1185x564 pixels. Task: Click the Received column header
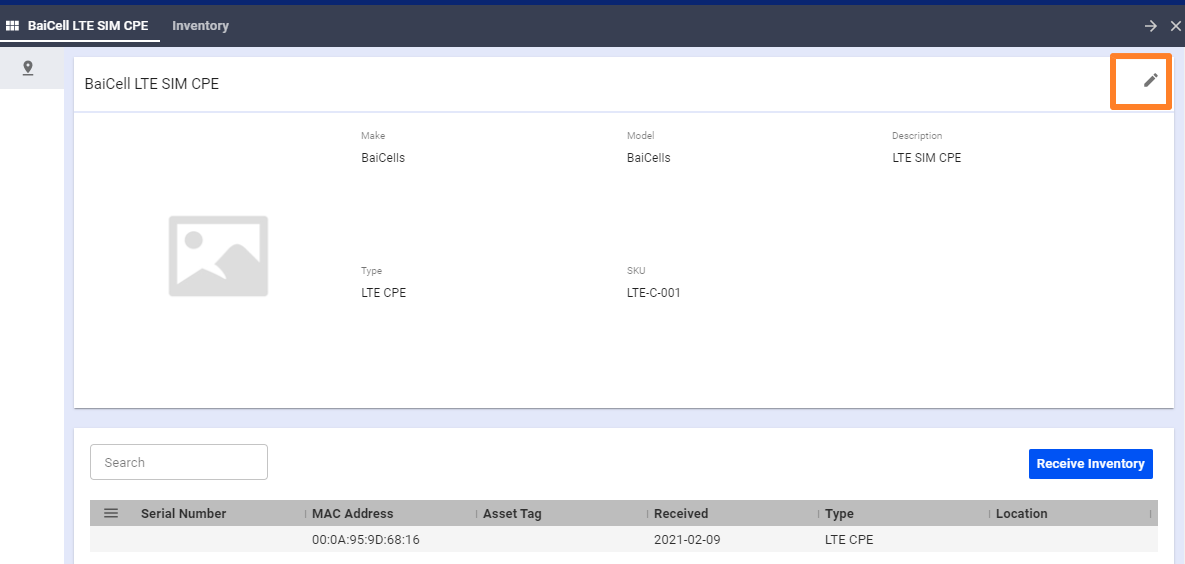pos(681,513)
